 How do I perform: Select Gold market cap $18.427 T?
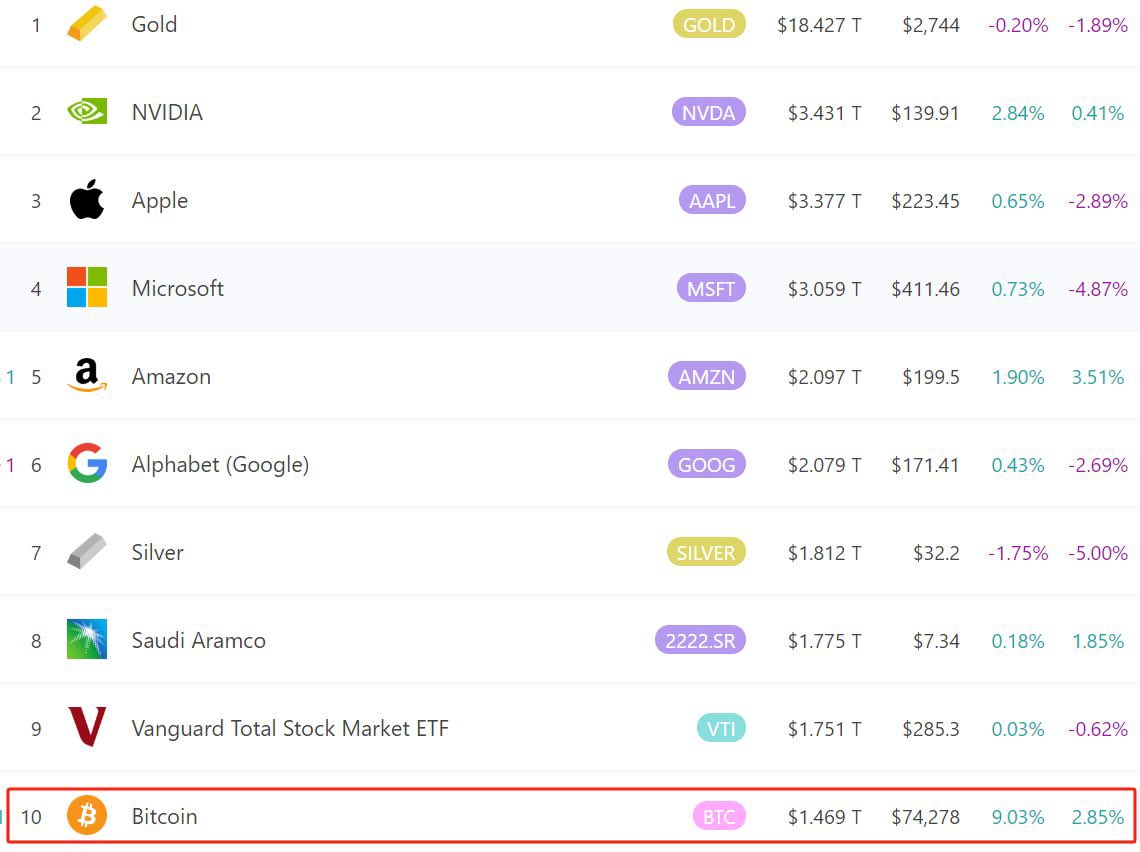click(x=819, y=25)
